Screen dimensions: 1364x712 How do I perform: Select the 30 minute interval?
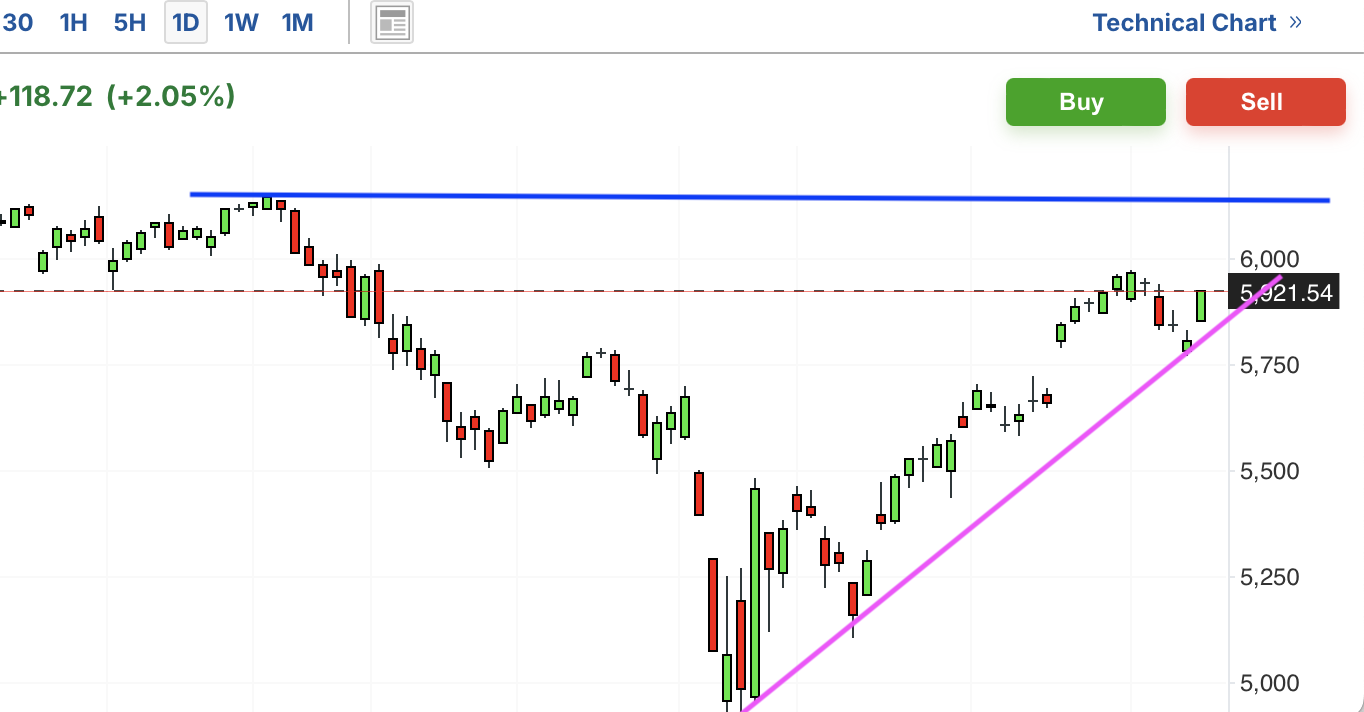17,23
